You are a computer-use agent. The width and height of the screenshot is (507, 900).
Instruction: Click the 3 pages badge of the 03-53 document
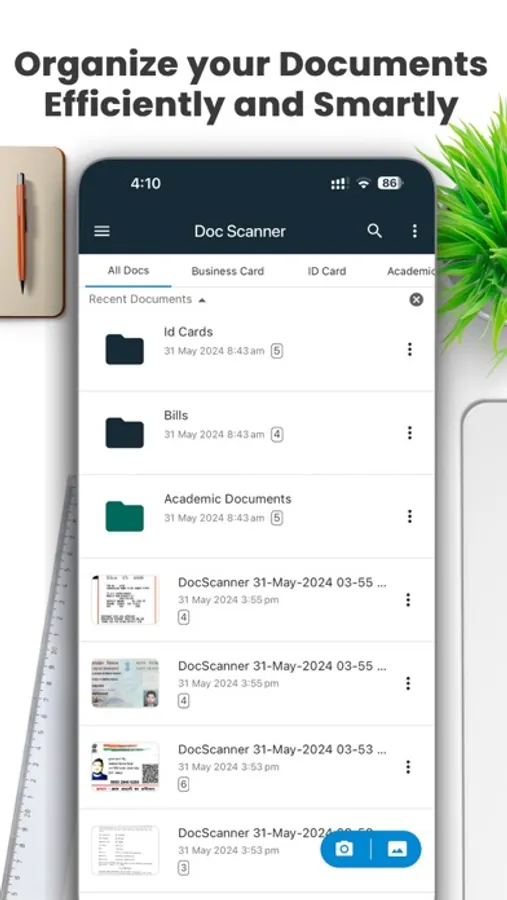(x=183, y=868)
